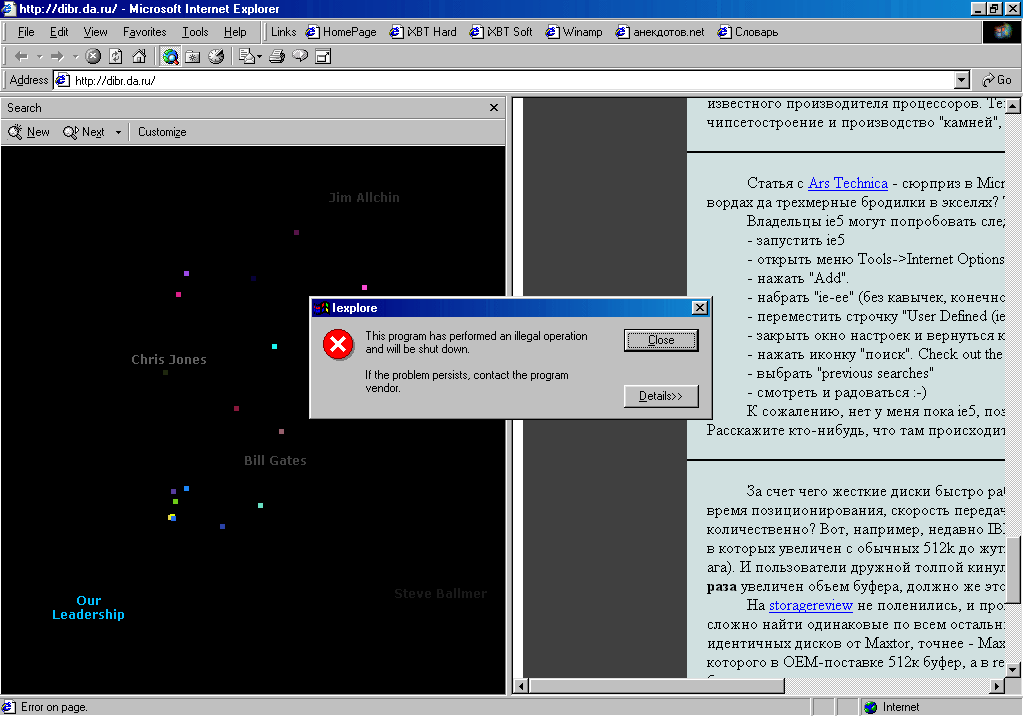
Task: Click the horizontal scrollbar left arrow
Action: pos(521,686)
